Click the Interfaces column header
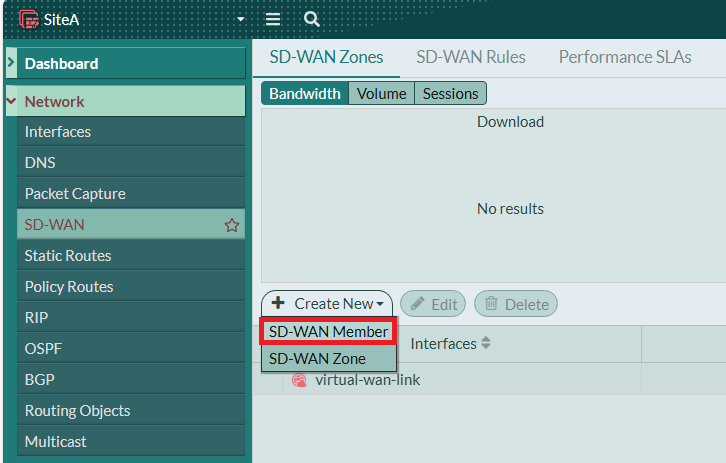726x463 pixels. 443,344
